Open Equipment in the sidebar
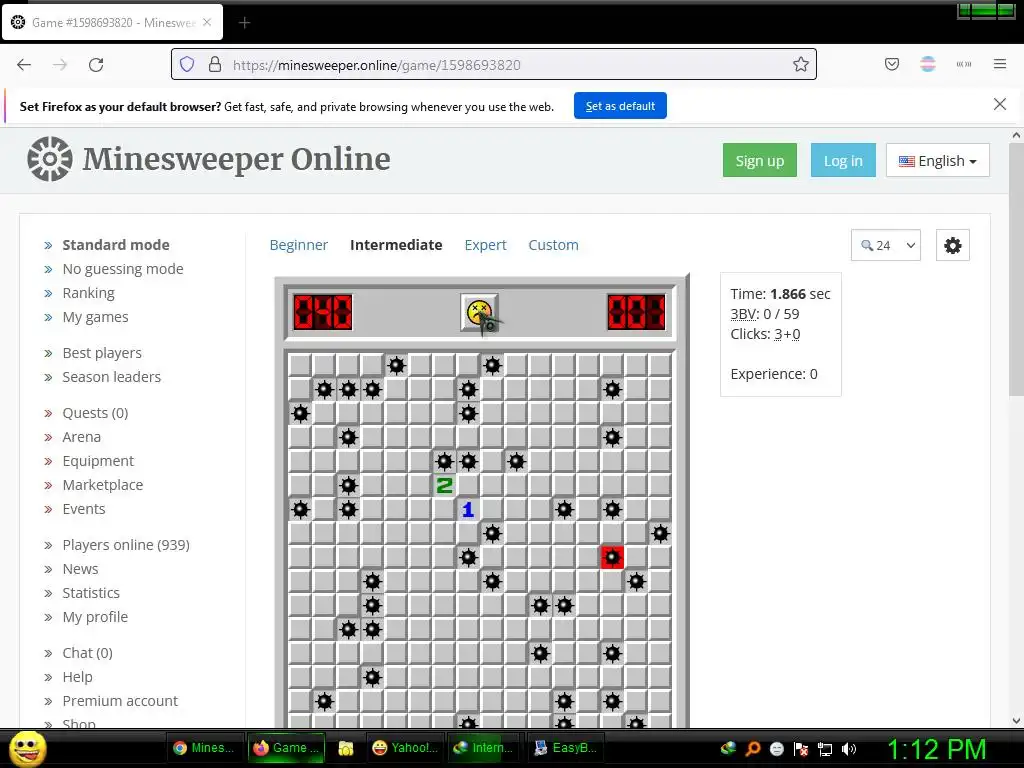The width and height of the screenshot is (1024, 768). 98,461
